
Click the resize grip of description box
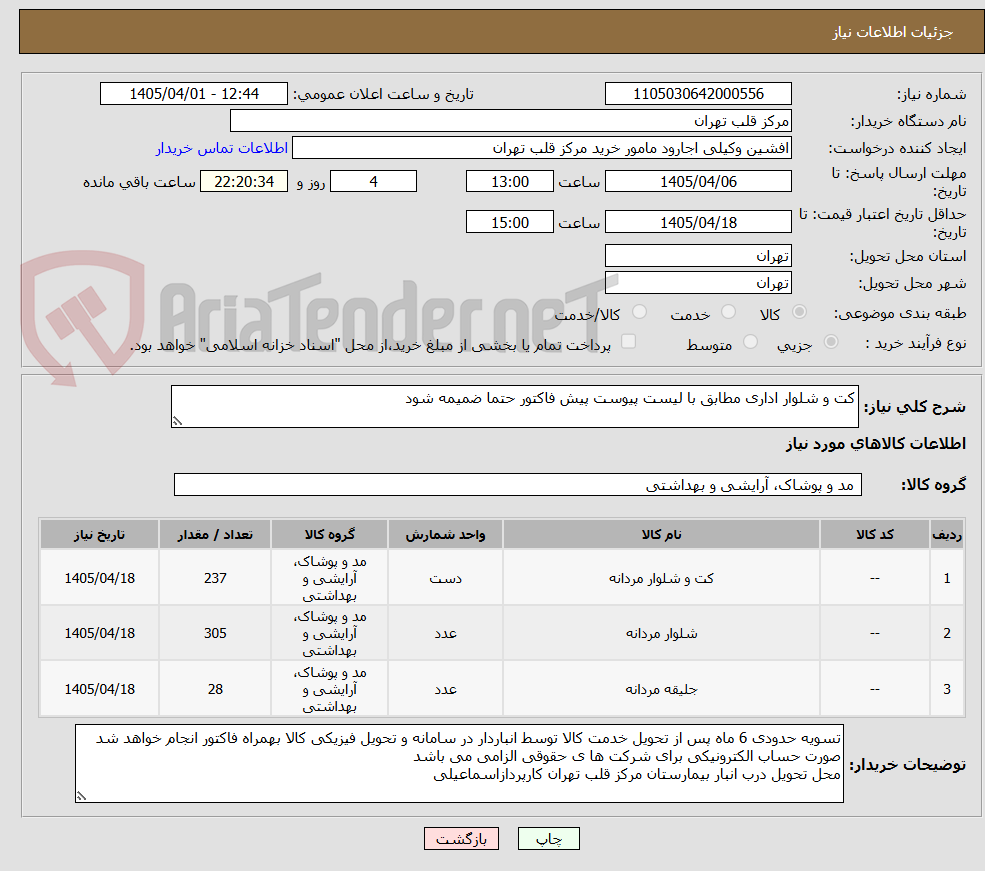(x=177, y=421)
